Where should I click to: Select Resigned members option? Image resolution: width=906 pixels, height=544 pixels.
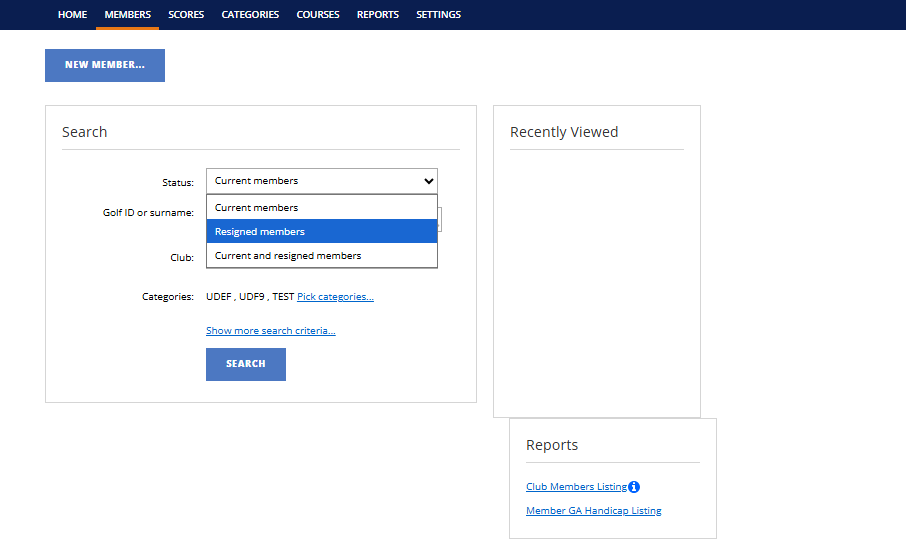(x=322, y=231)
